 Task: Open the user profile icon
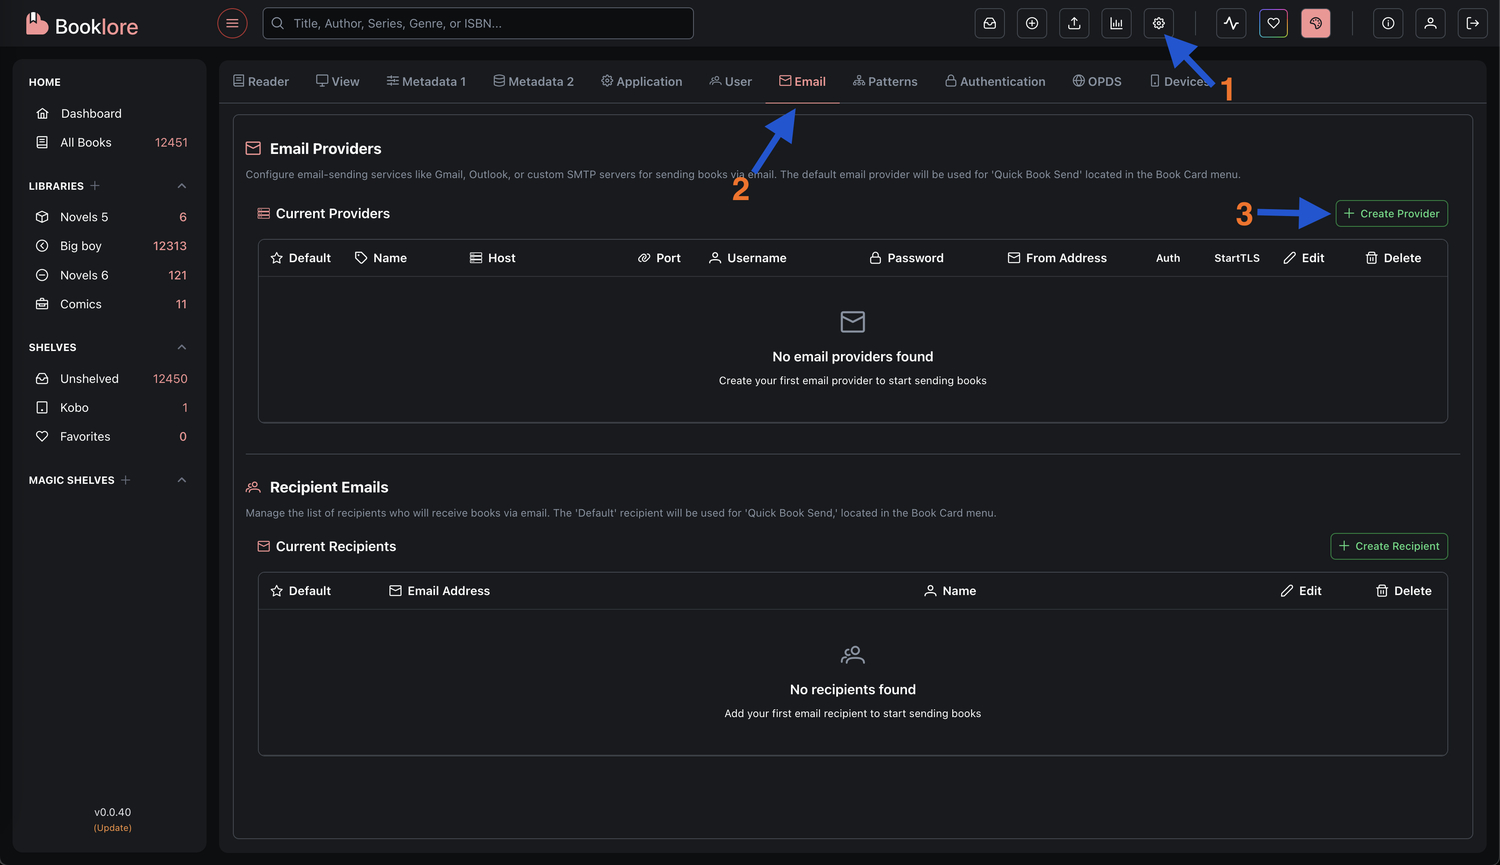1430,23
